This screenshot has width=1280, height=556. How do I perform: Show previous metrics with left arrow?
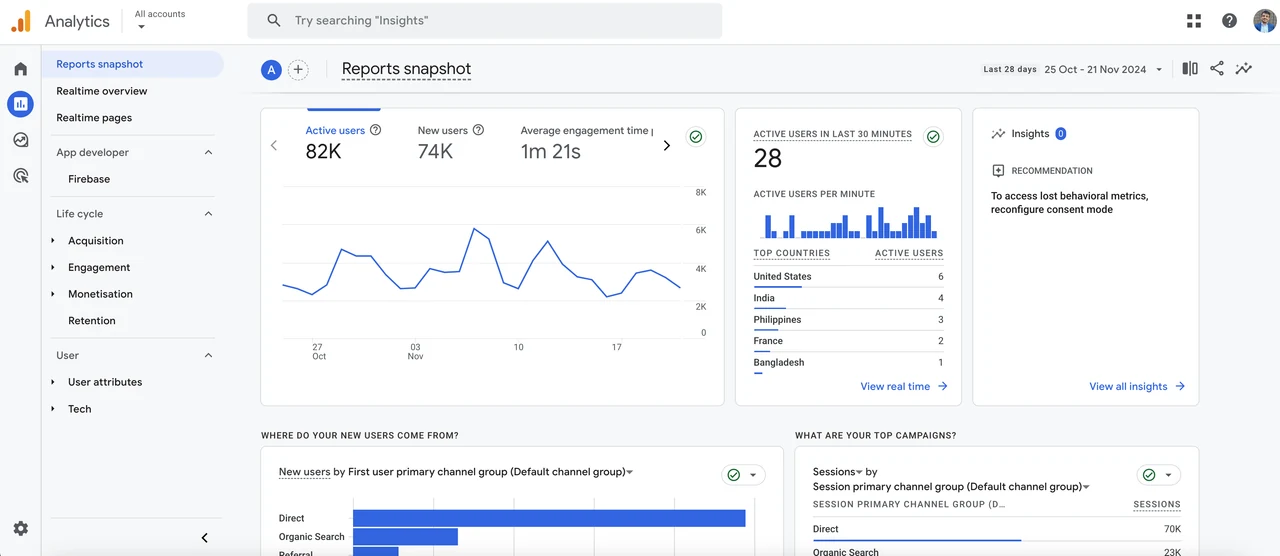click(x=274, y=146)
